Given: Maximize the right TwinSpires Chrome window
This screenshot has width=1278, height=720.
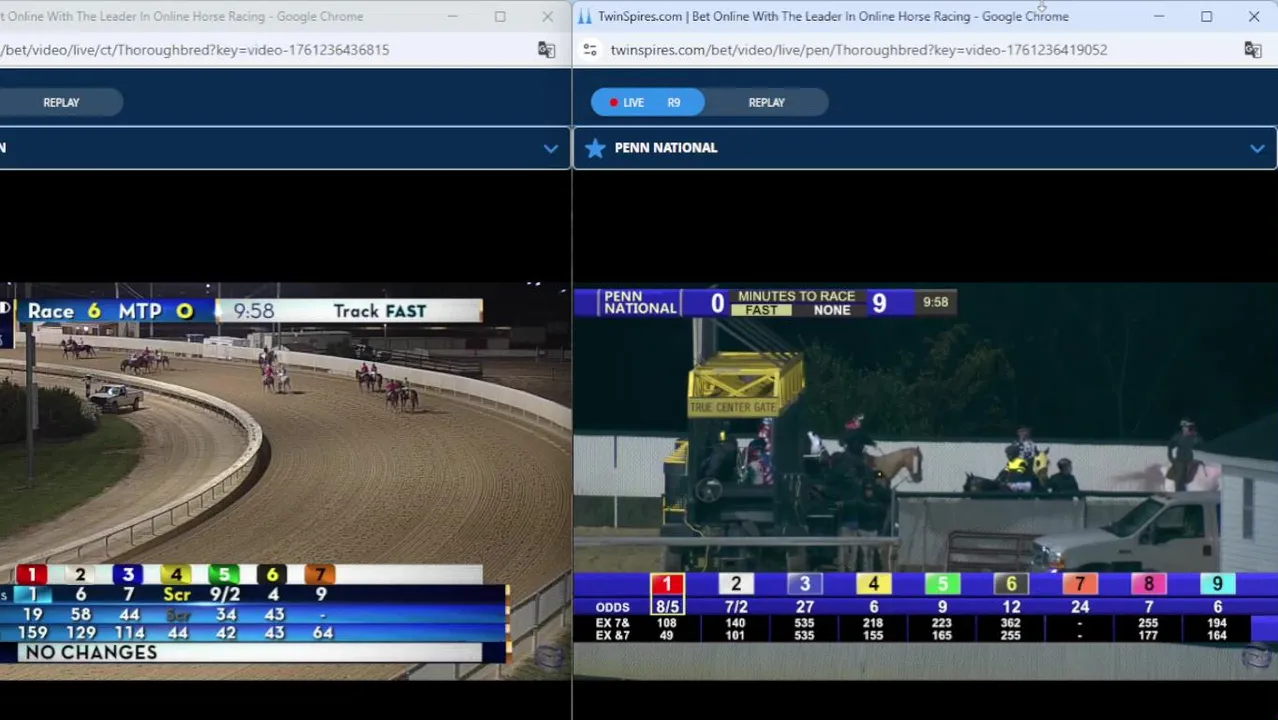Looking at the screenshot, I should [1206, 16].
